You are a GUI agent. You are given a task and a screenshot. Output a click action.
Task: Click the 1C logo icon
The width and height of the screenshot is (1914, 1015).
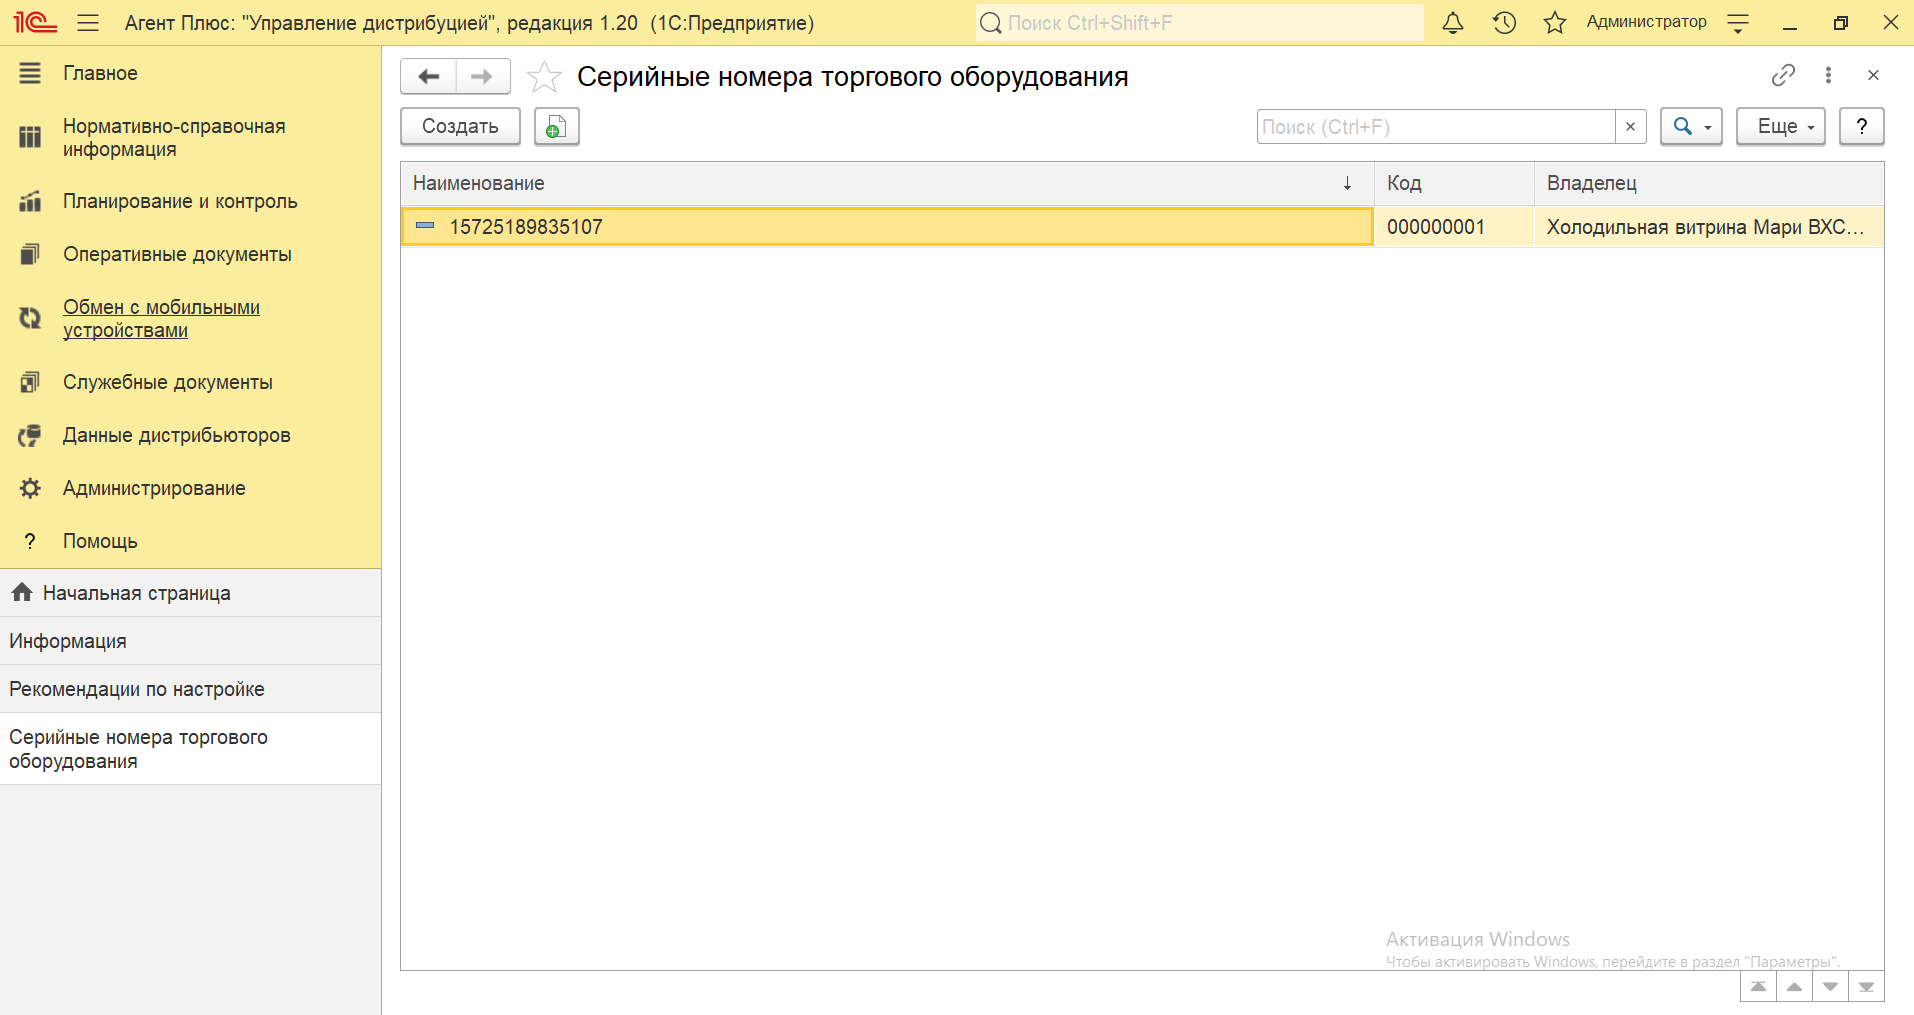tap(35, 22)
